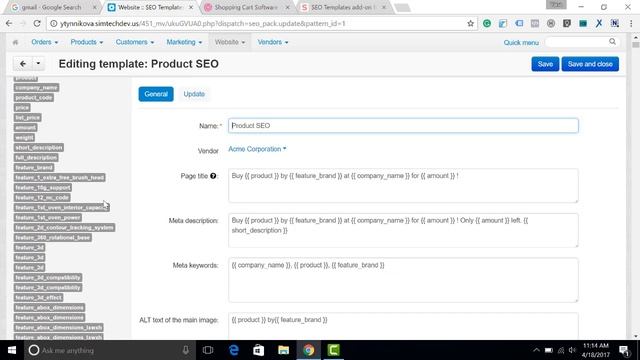This screenshot has width=640, height=360.
Task: Open Windows Store from taskbar
Action: tap(258, 350)
